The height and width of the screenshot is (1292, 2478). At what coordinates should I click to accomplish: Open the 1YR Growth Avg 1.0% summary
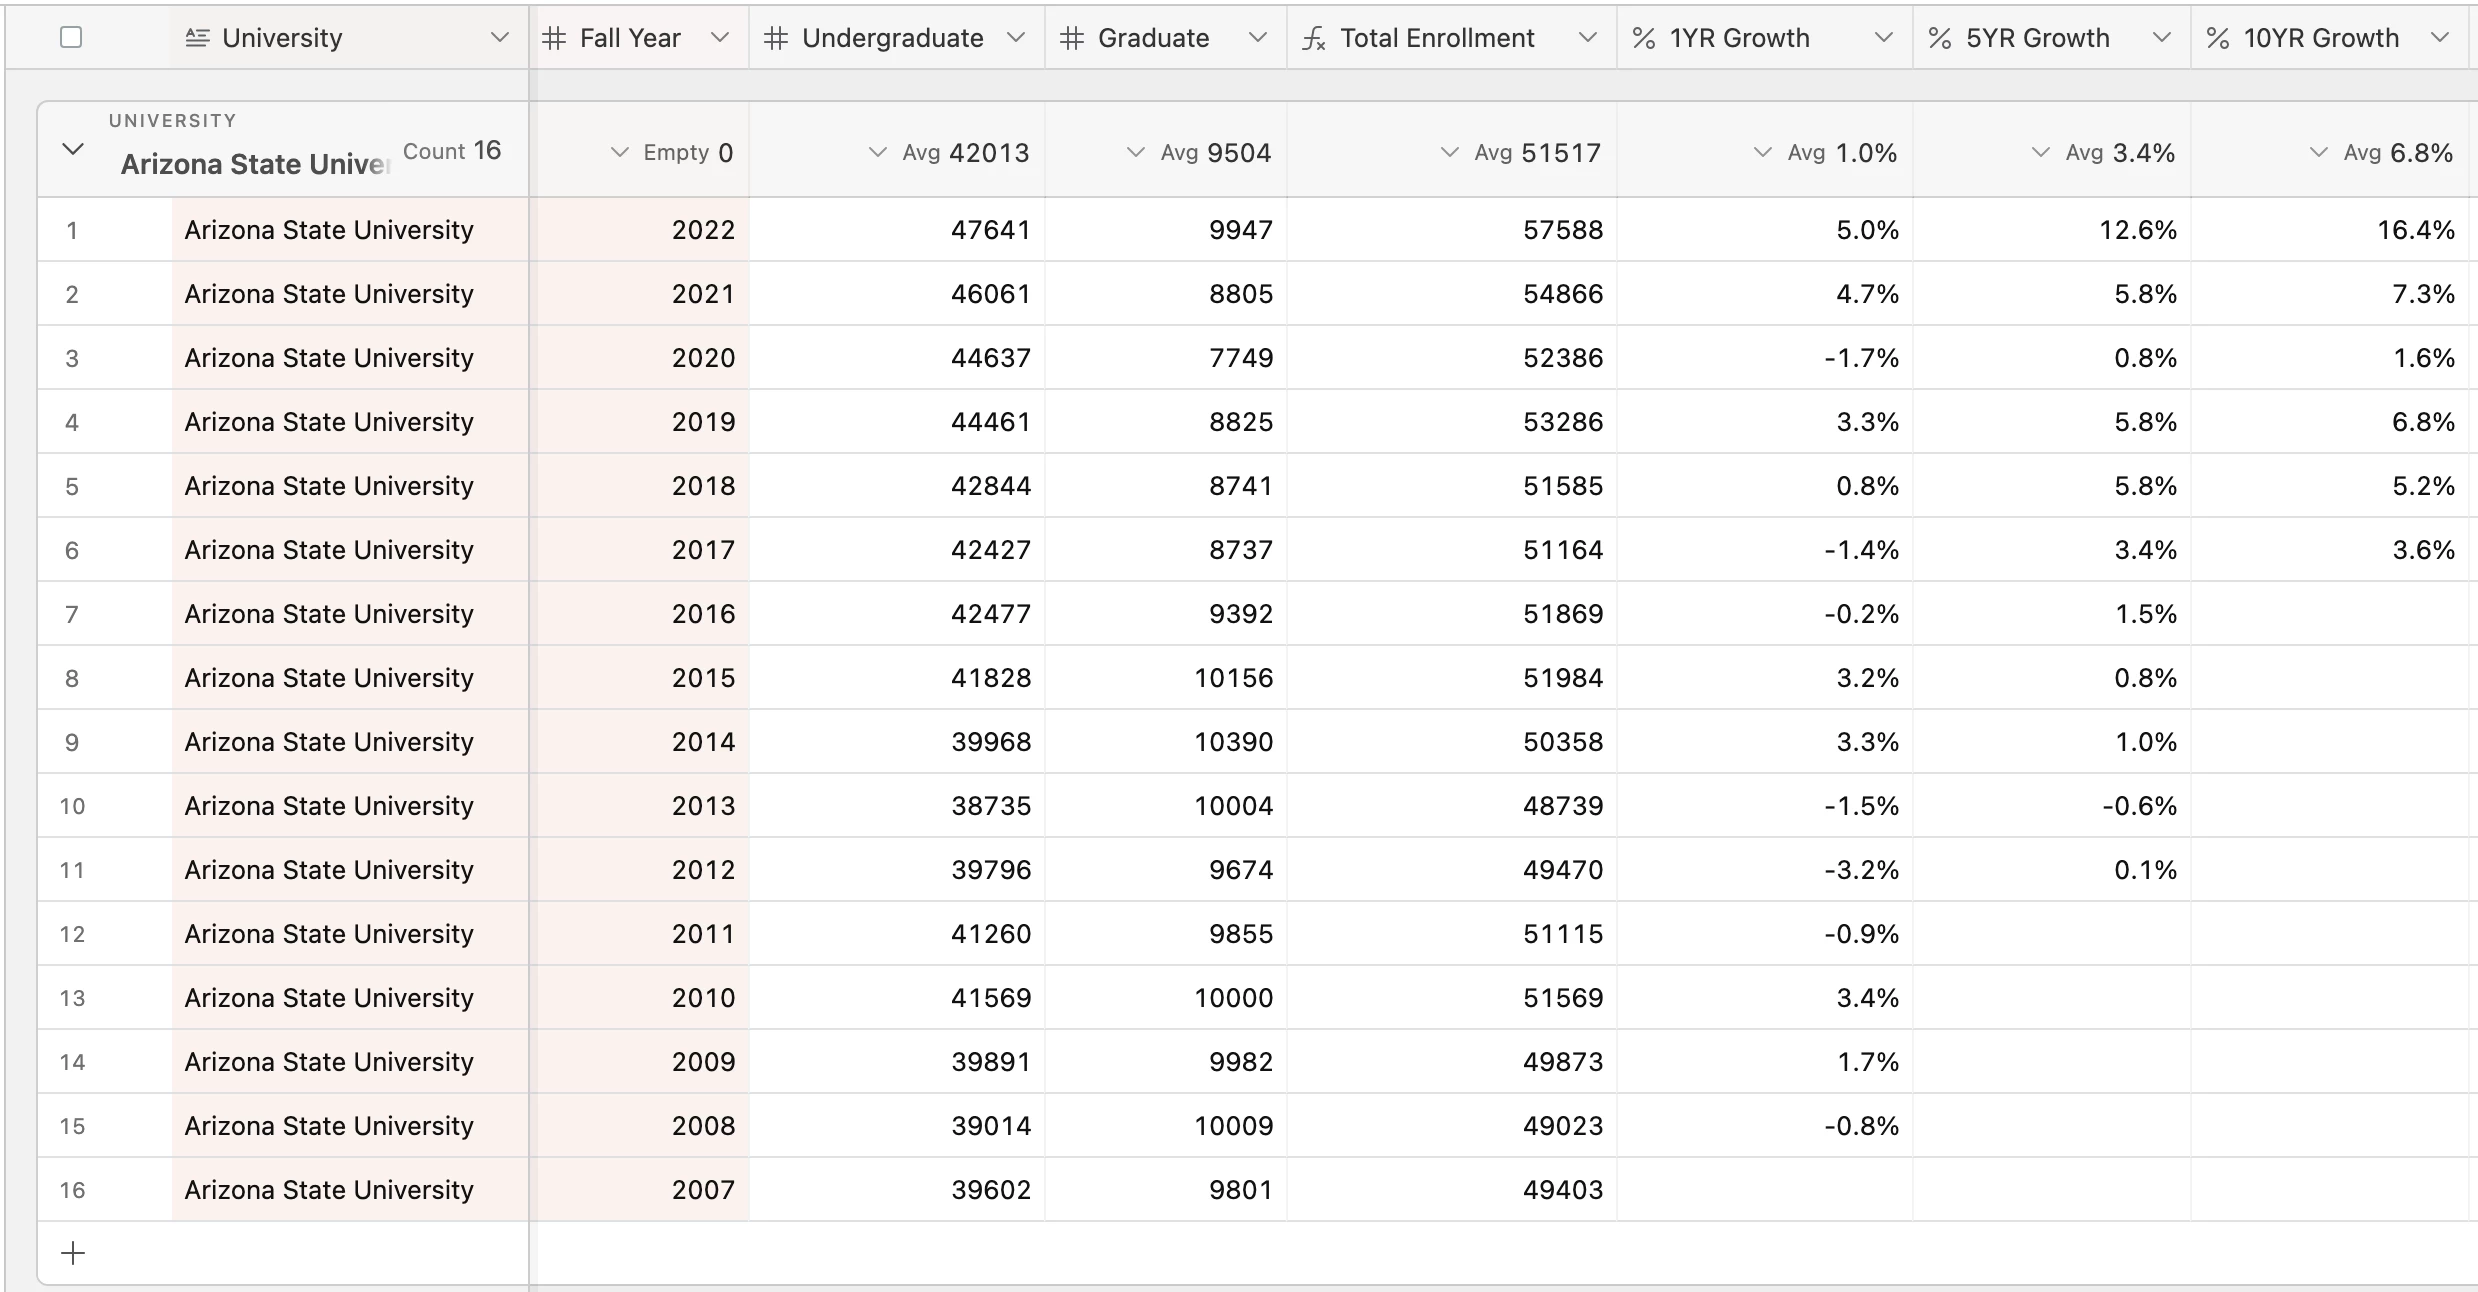1826,153
